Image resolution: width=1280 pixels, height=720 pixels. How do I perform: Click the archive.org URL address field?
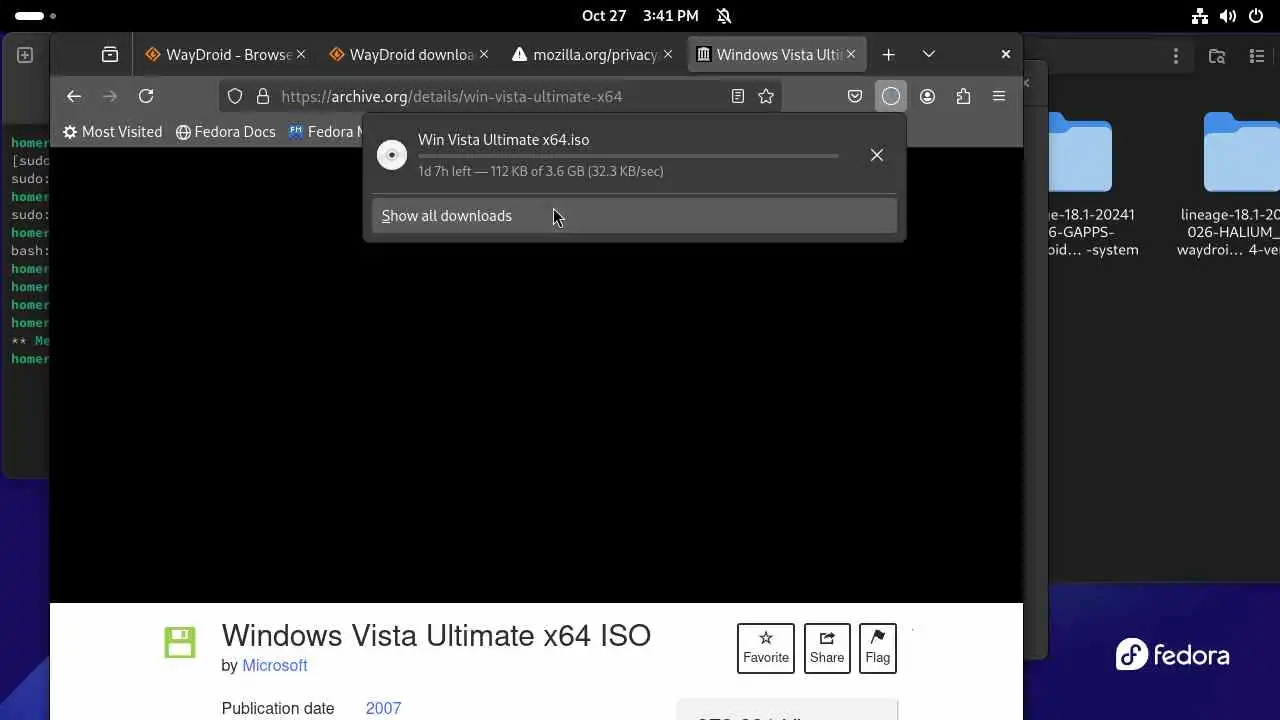500,96
